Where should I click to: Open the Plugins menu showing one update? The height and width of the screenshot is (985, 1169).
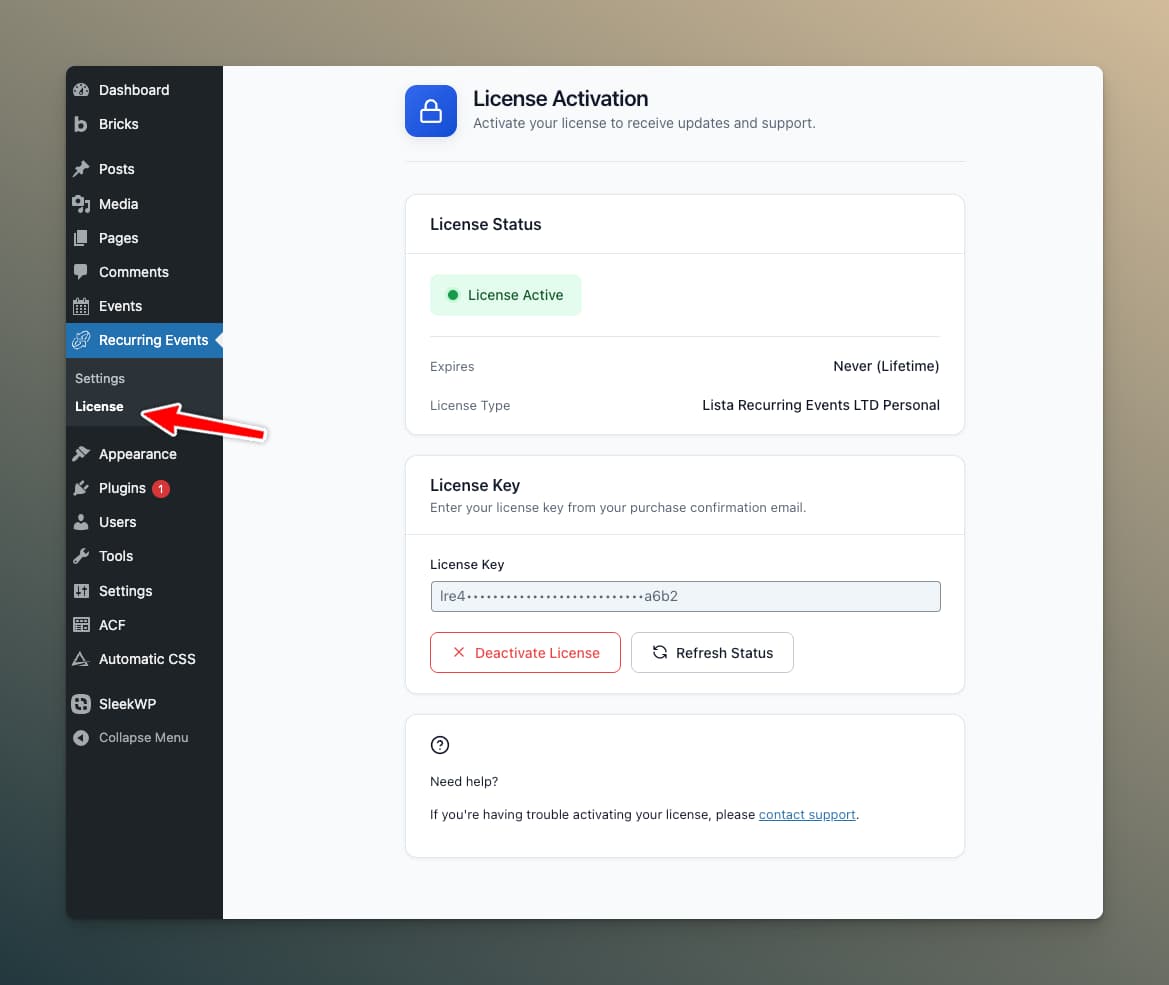(122, 488)
